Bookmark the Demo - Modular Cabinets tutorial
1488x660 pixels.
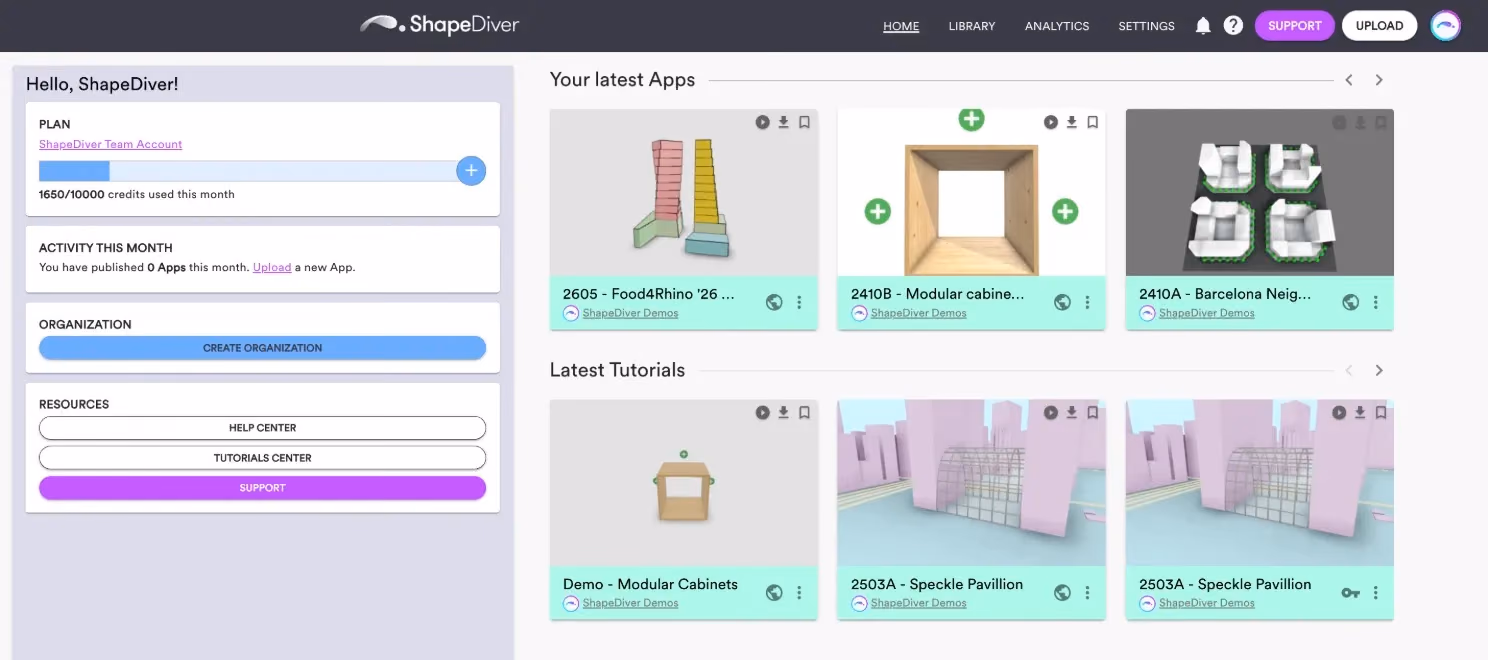click(x=804, y=412)
